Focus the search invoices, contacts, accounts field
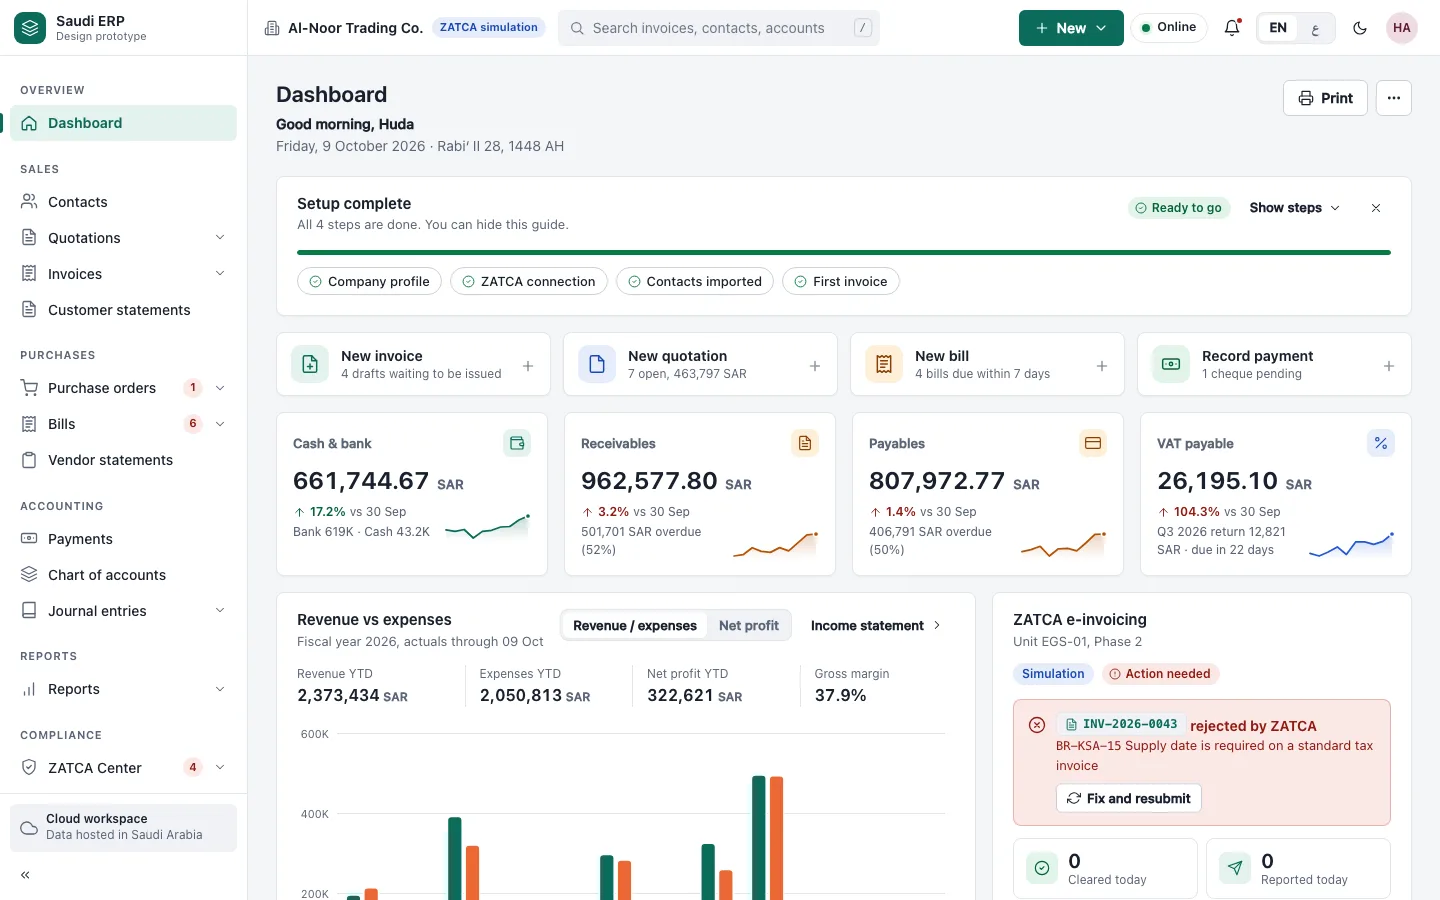 coord(719,28)
